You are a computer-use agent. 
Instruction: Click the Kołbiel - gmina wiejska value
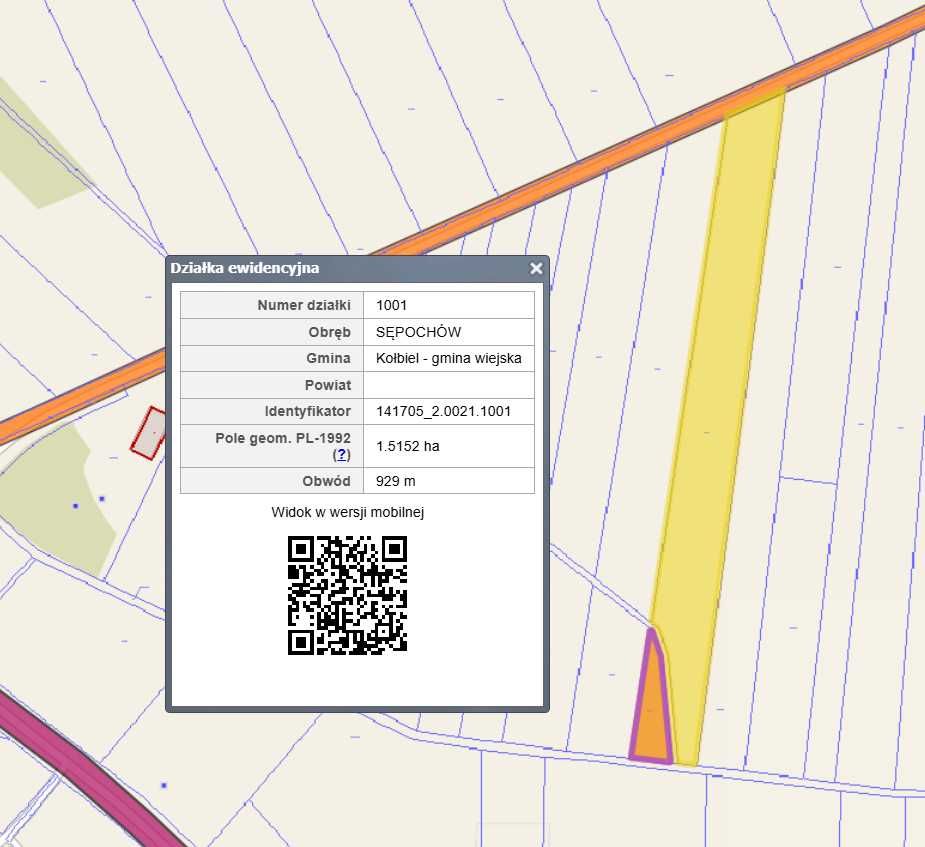coord(448,358)
